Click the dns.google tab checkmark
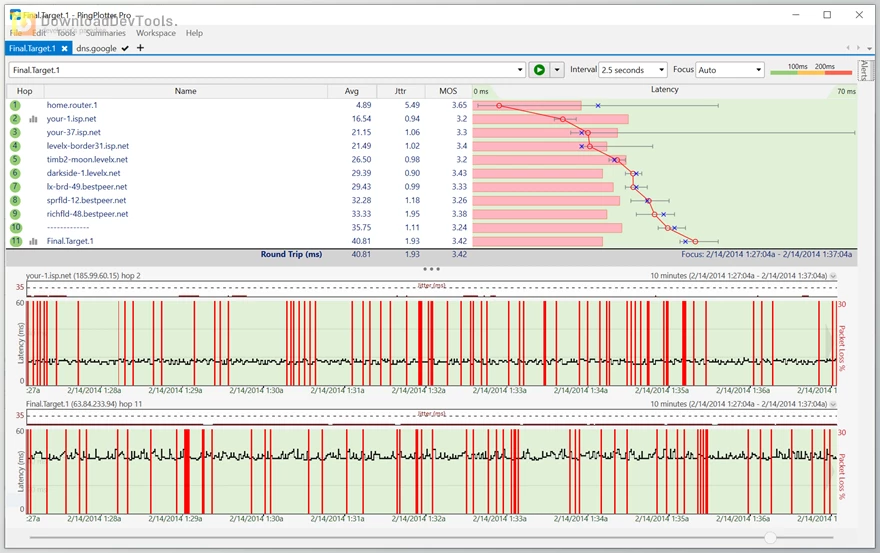This screenshot has height=553, width=880. pyautogui.click(x=125, y=48)
